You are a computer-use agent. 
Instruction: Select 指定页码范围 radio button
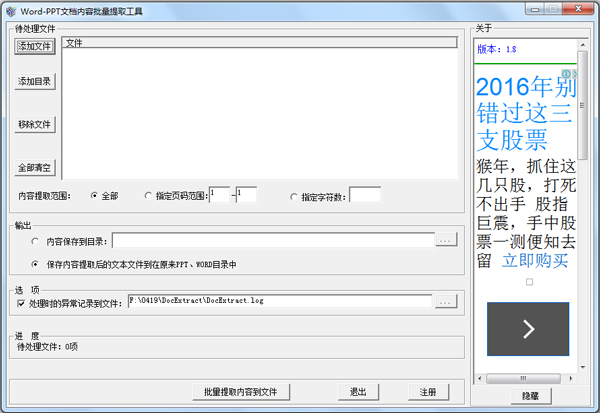(148, 196)
